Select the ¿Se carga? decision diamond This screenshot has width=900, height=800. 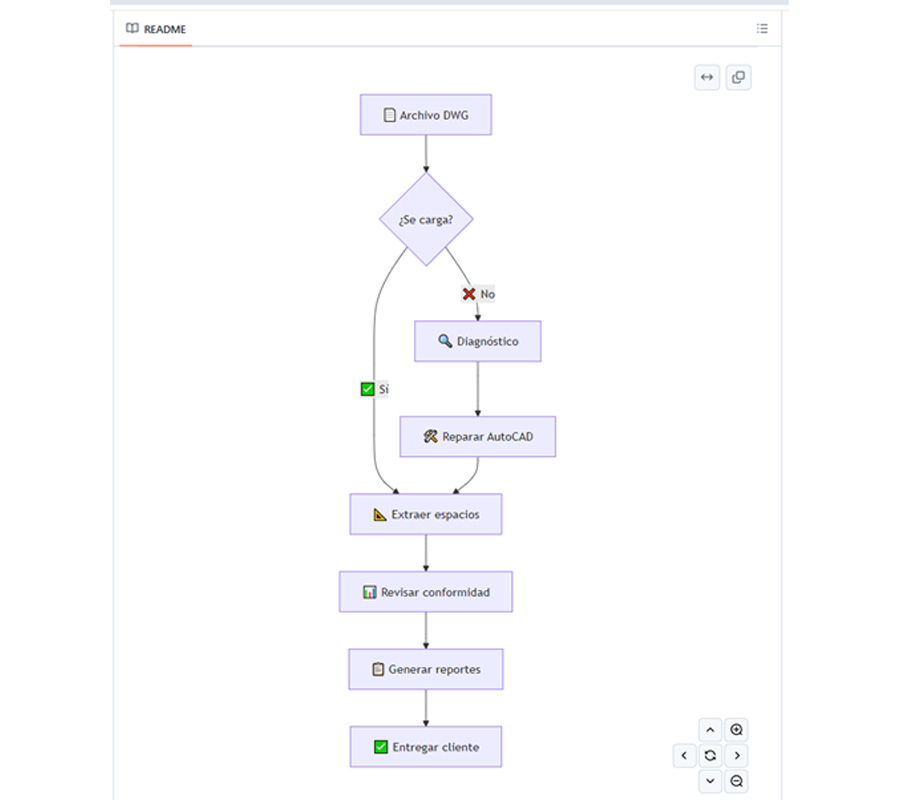(426, 219)
